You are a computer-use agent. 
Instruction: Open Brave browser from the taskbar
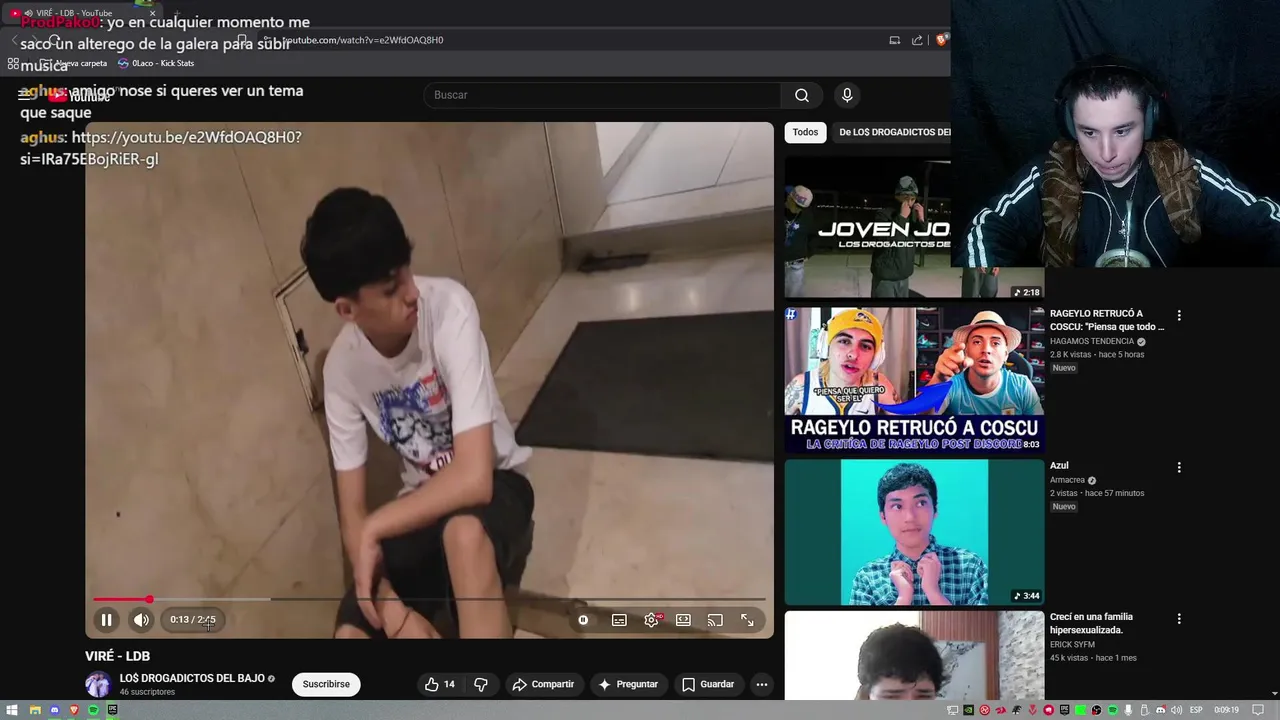coord(74,710)
